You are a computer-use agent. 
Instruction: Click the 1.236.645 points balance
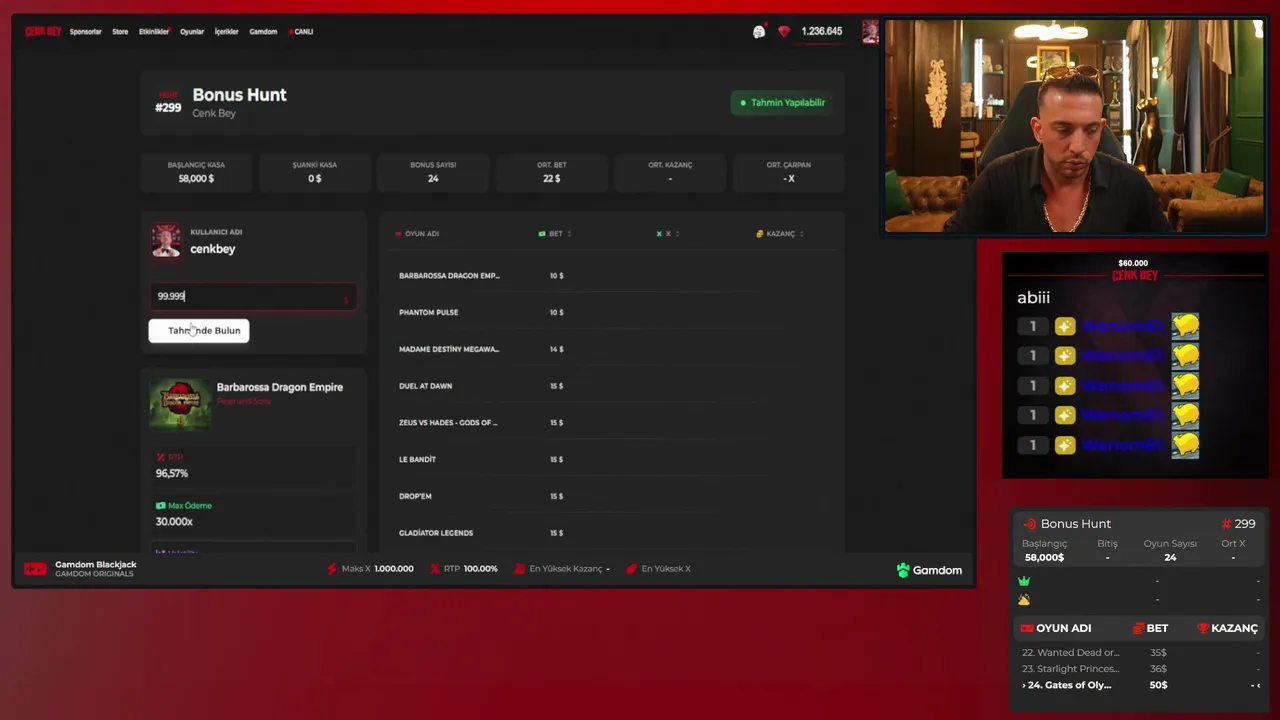coord(821,32)
